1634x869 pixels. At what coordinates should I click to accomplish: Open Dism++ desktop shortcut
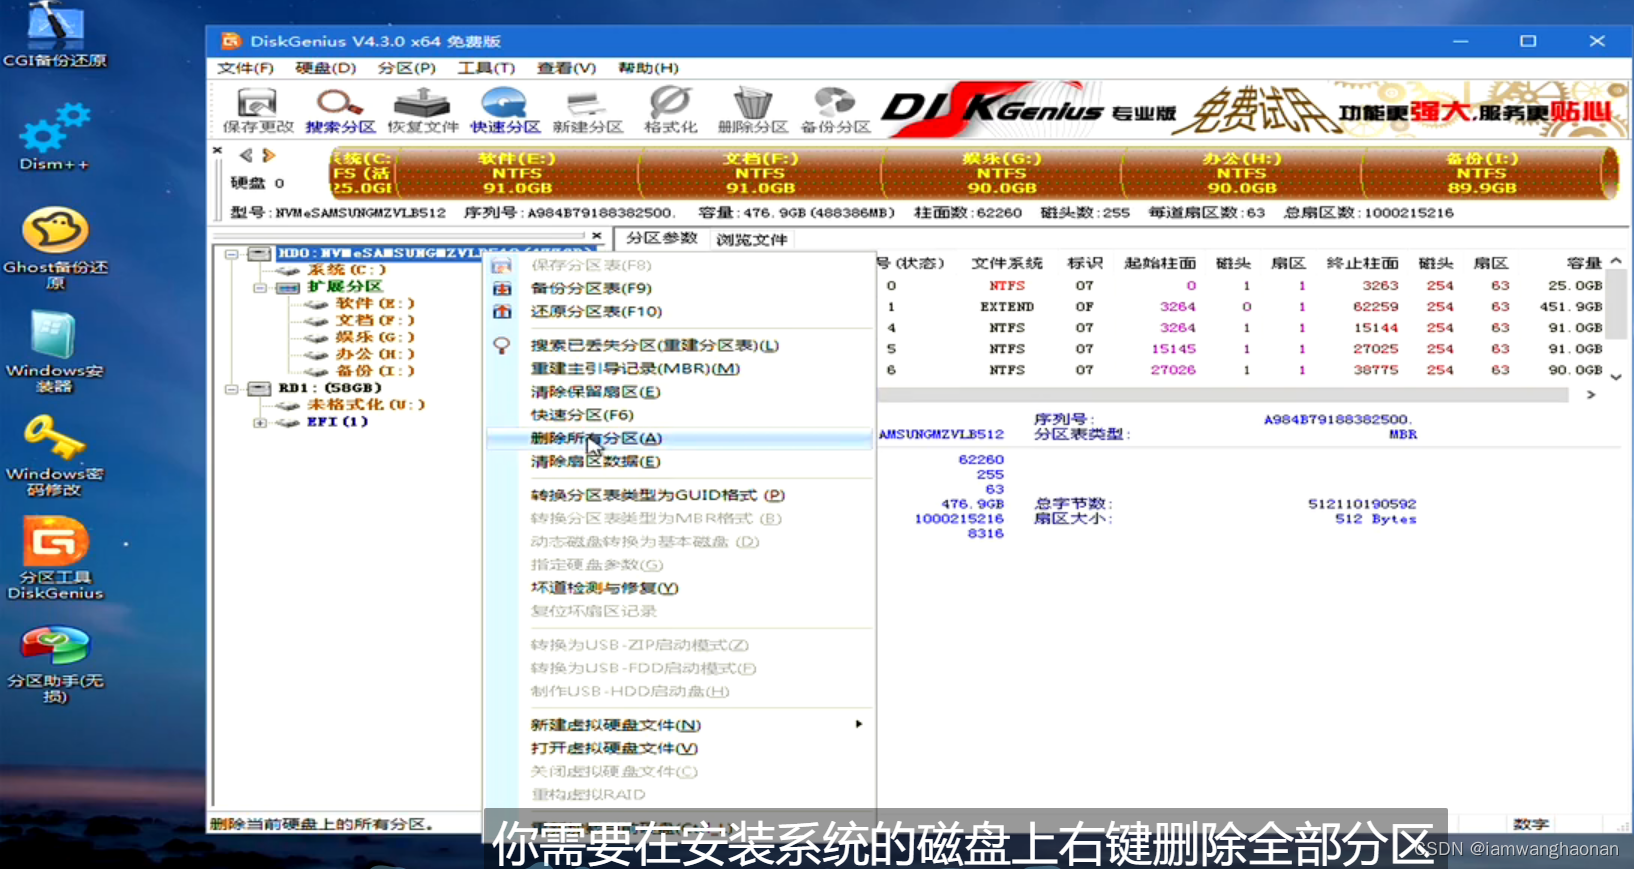(55, 137)
